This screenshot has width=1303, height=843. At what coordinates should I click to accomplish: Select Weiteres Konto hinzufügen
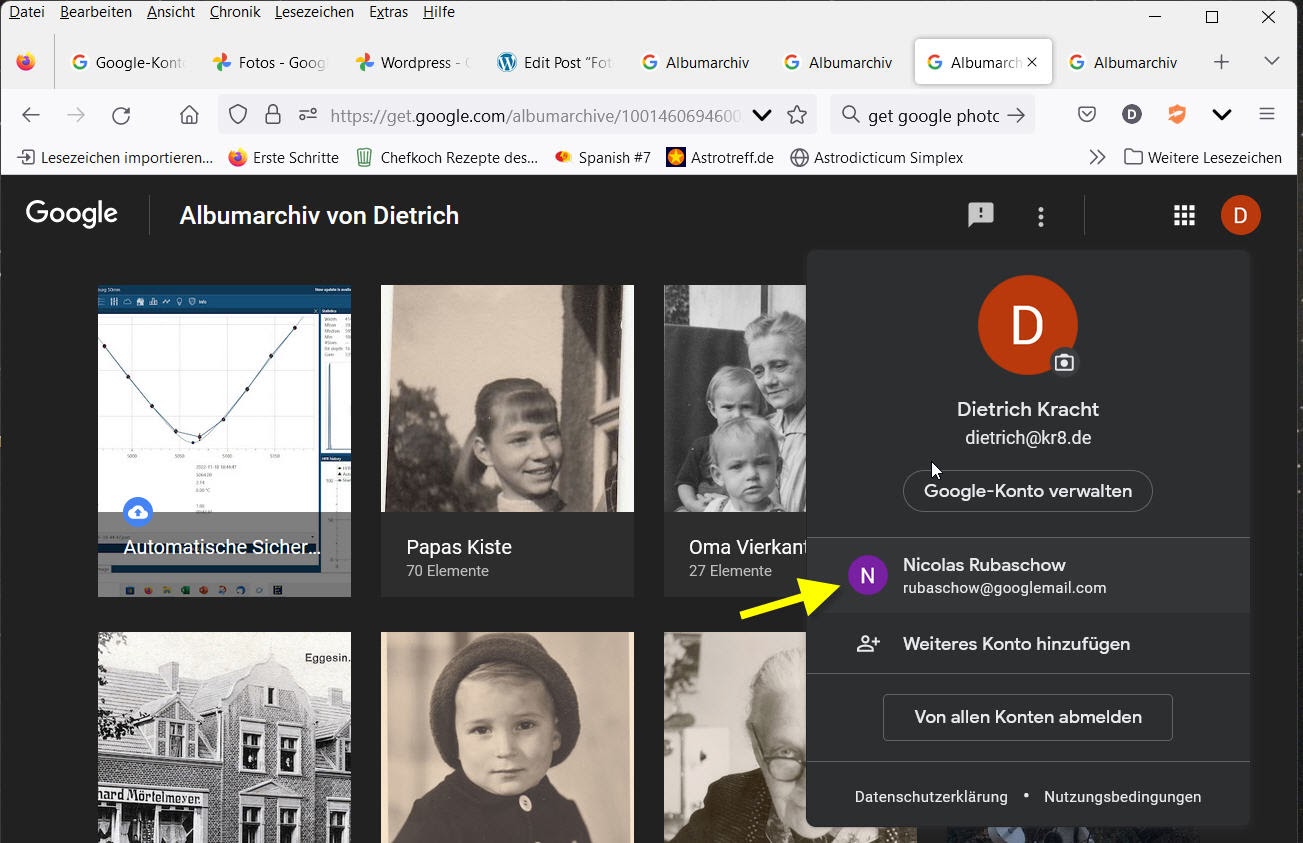[1016, 644]
